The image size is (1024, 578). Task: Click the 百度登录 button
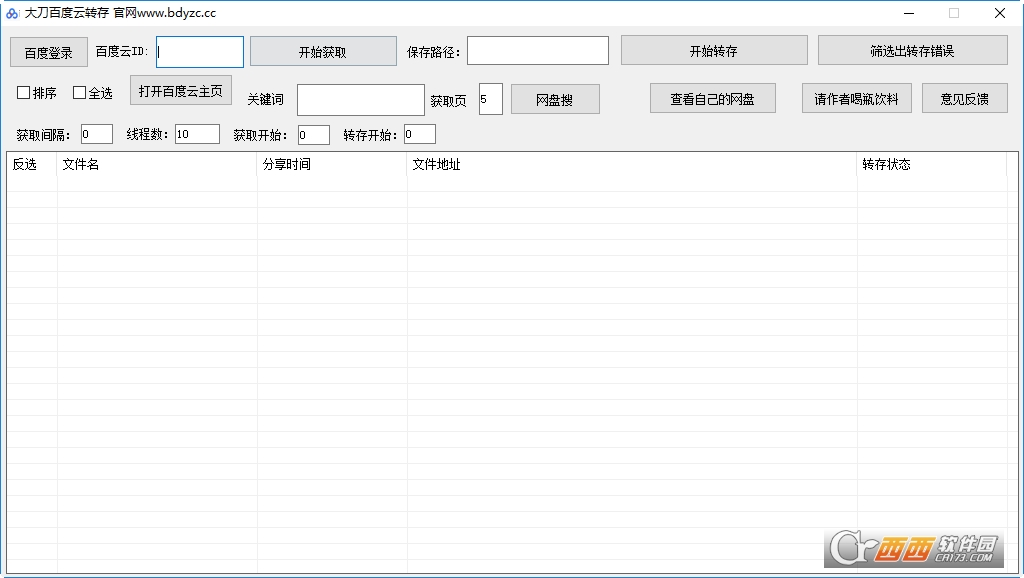(x=49, y=52)
